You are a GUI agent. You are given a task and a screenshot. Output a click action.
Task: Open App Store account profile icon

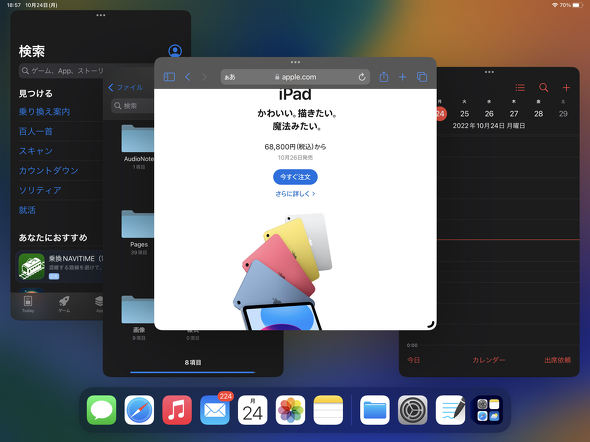click(x=175, y=51)
